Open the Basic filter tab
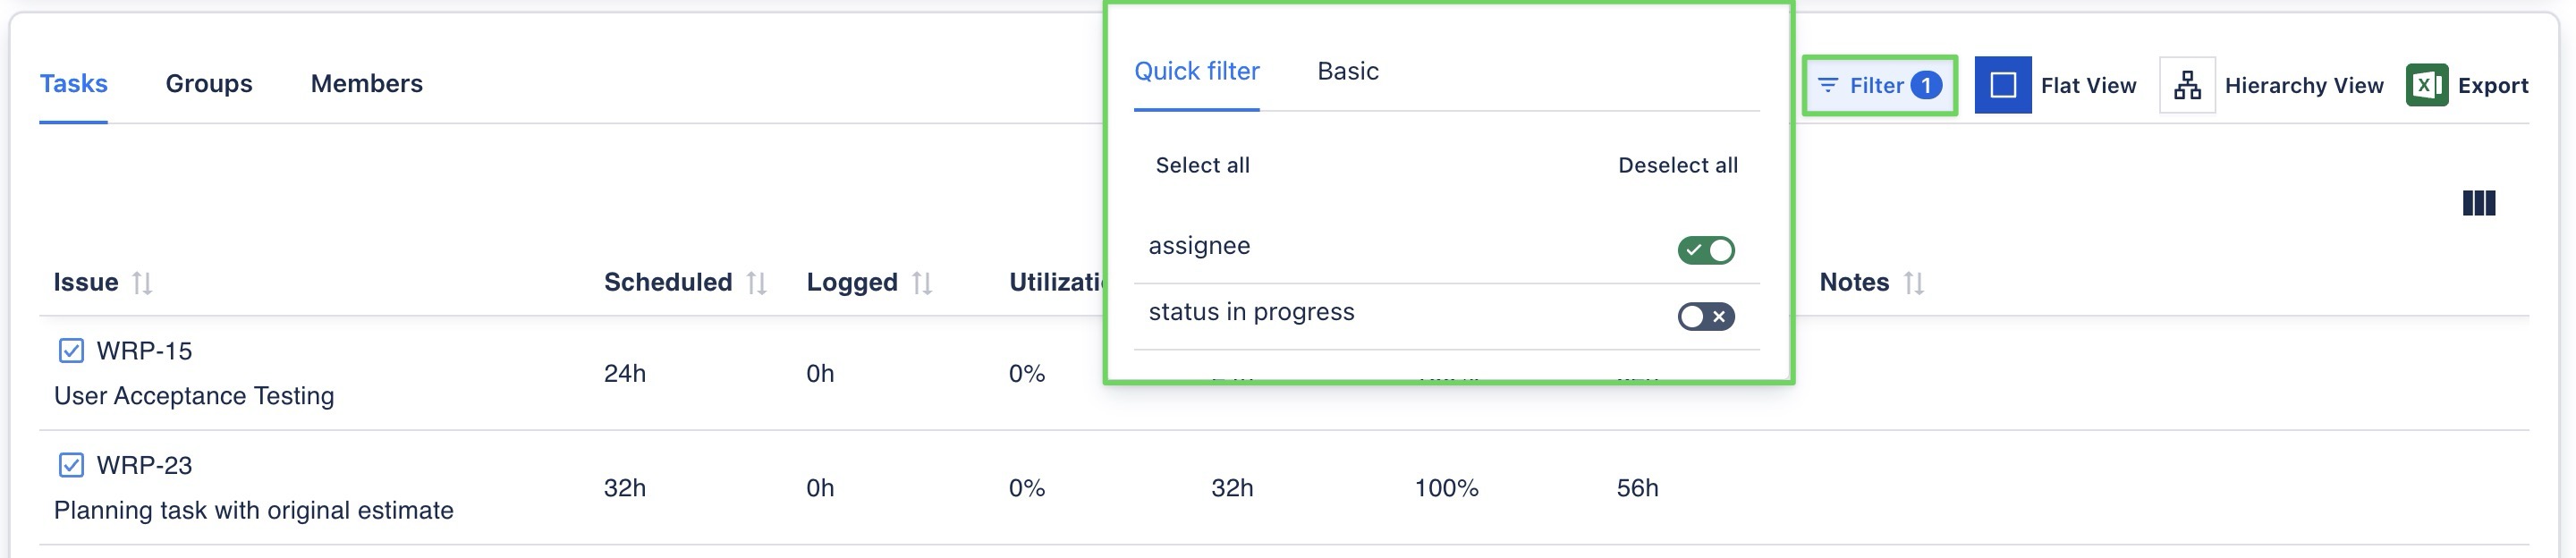This screenshot has width=2576, height=558. pos(1347,71)
